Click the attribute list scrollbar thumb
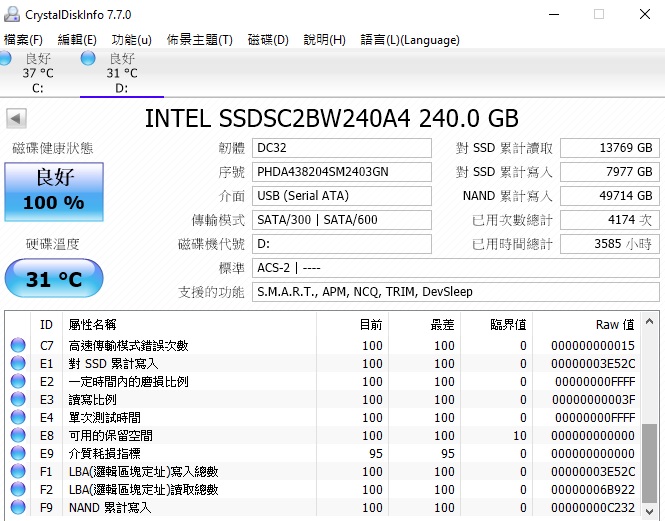Viewport: 665px width, 521px height. click(x=649, y=463)
